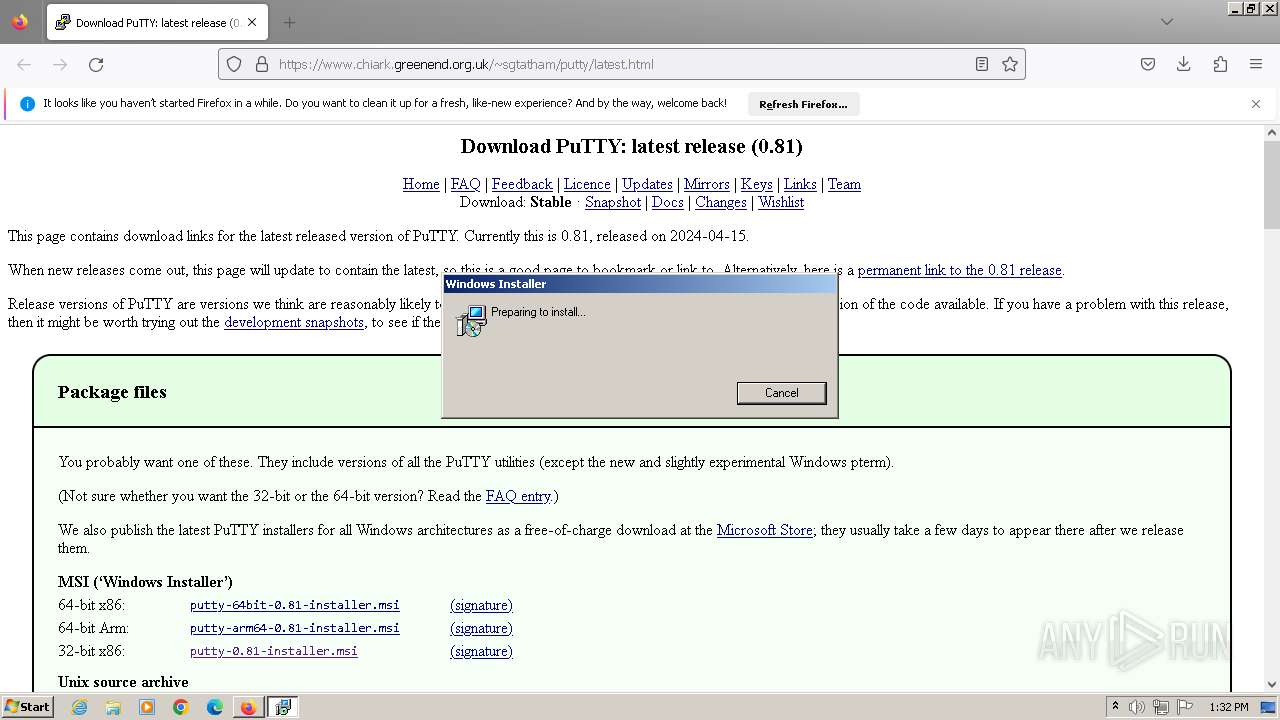Reload the current page
1280x720 pixels.
(x=96, y=64)
